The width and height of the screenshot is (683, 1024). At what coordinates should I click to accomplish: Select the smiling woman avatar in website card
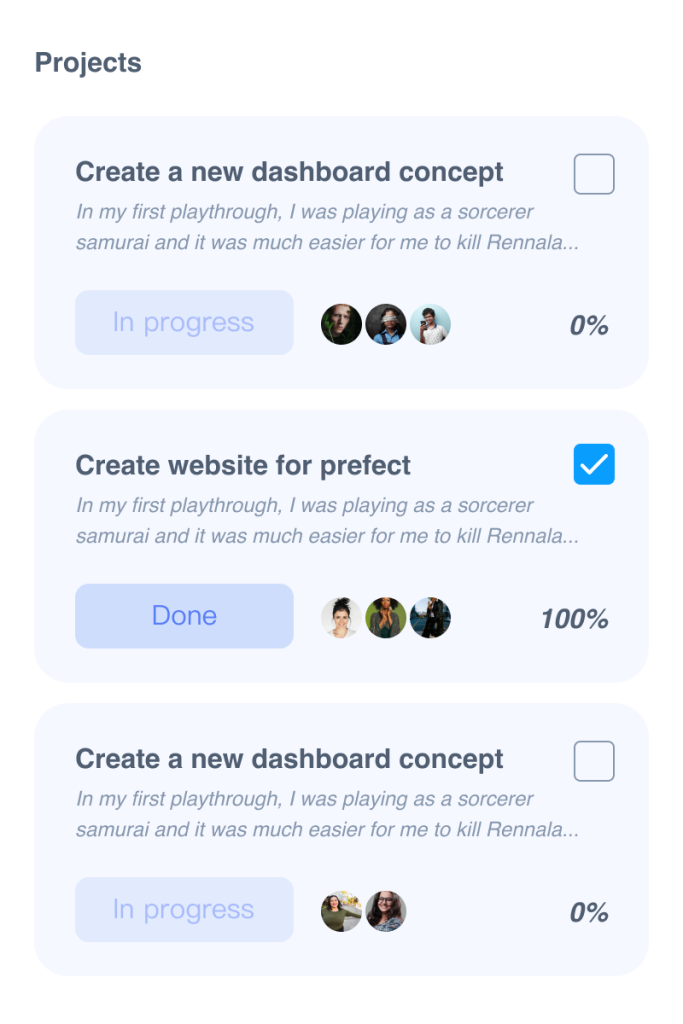[341, 617]
